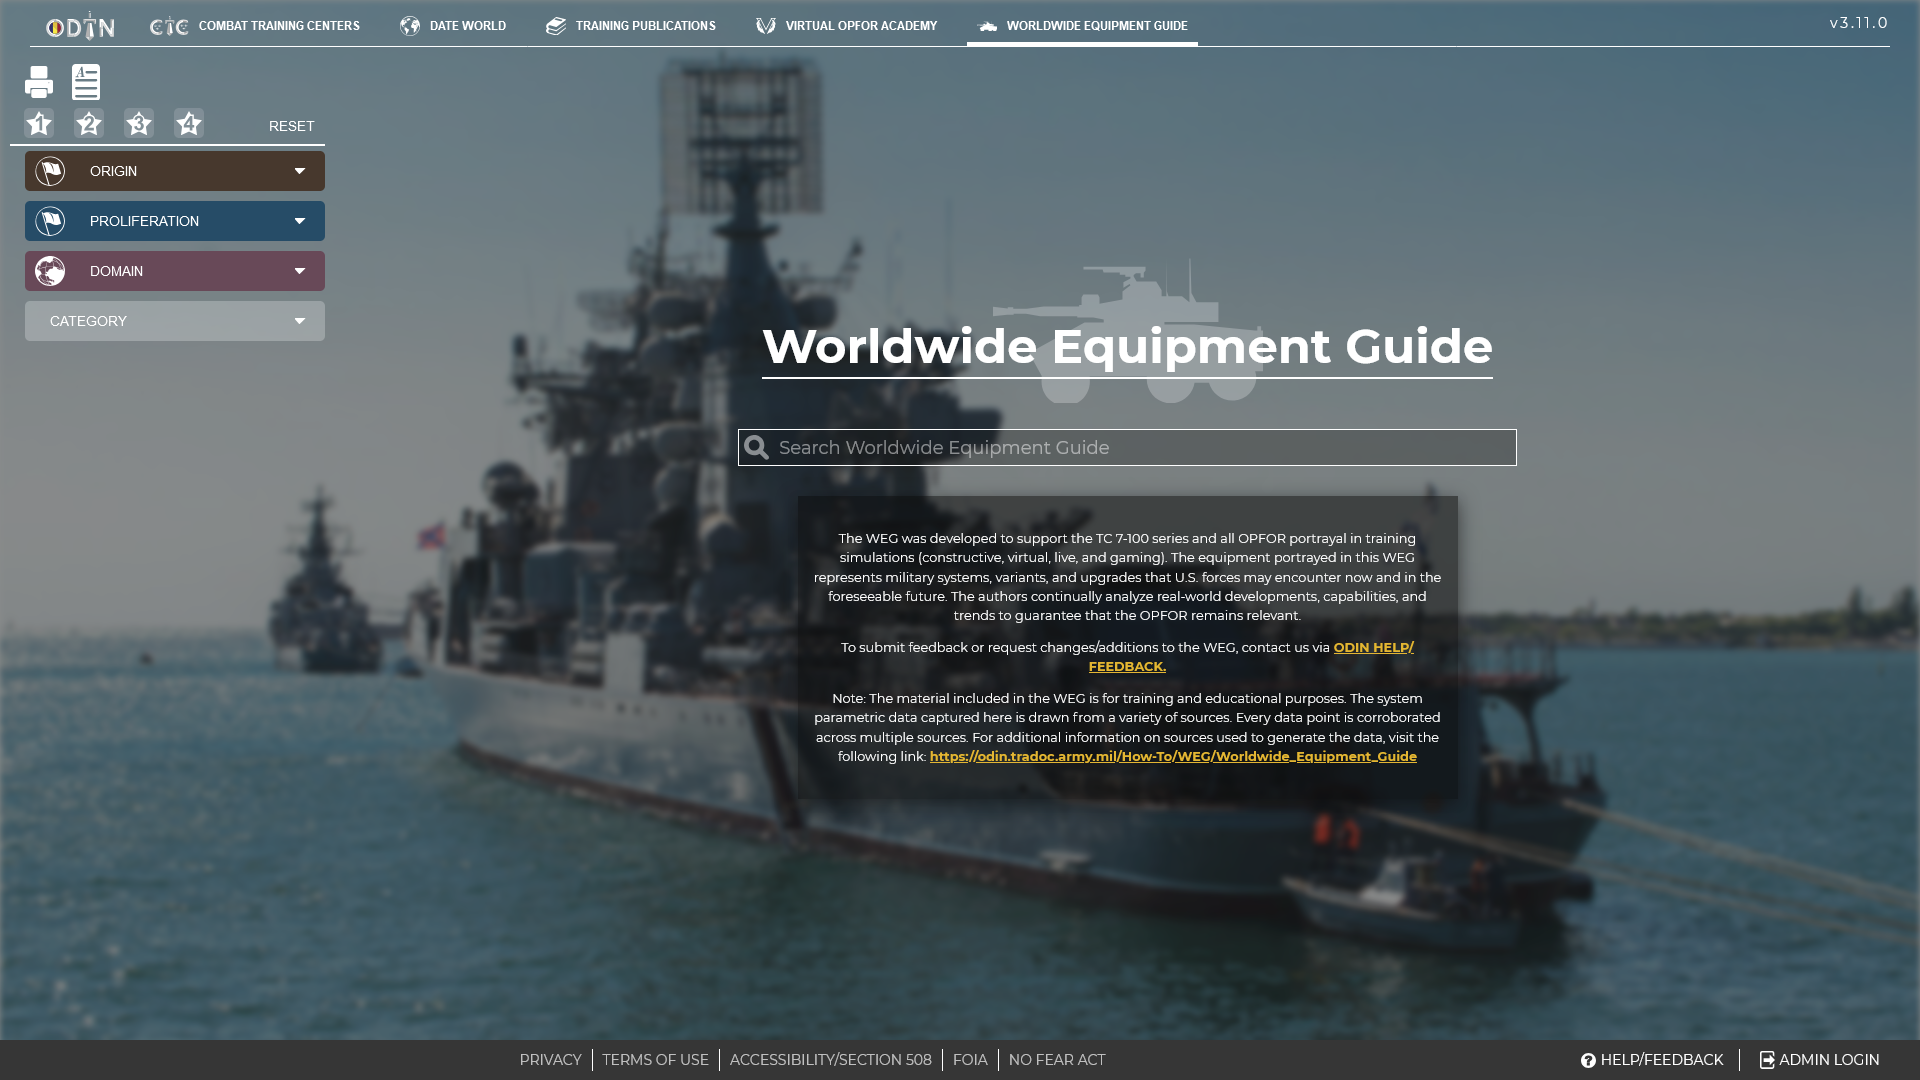The image size is (1920, 1080).
Task: Click the Worldwide Equipment Guide vehicle icon
Action: pos(988,26)
